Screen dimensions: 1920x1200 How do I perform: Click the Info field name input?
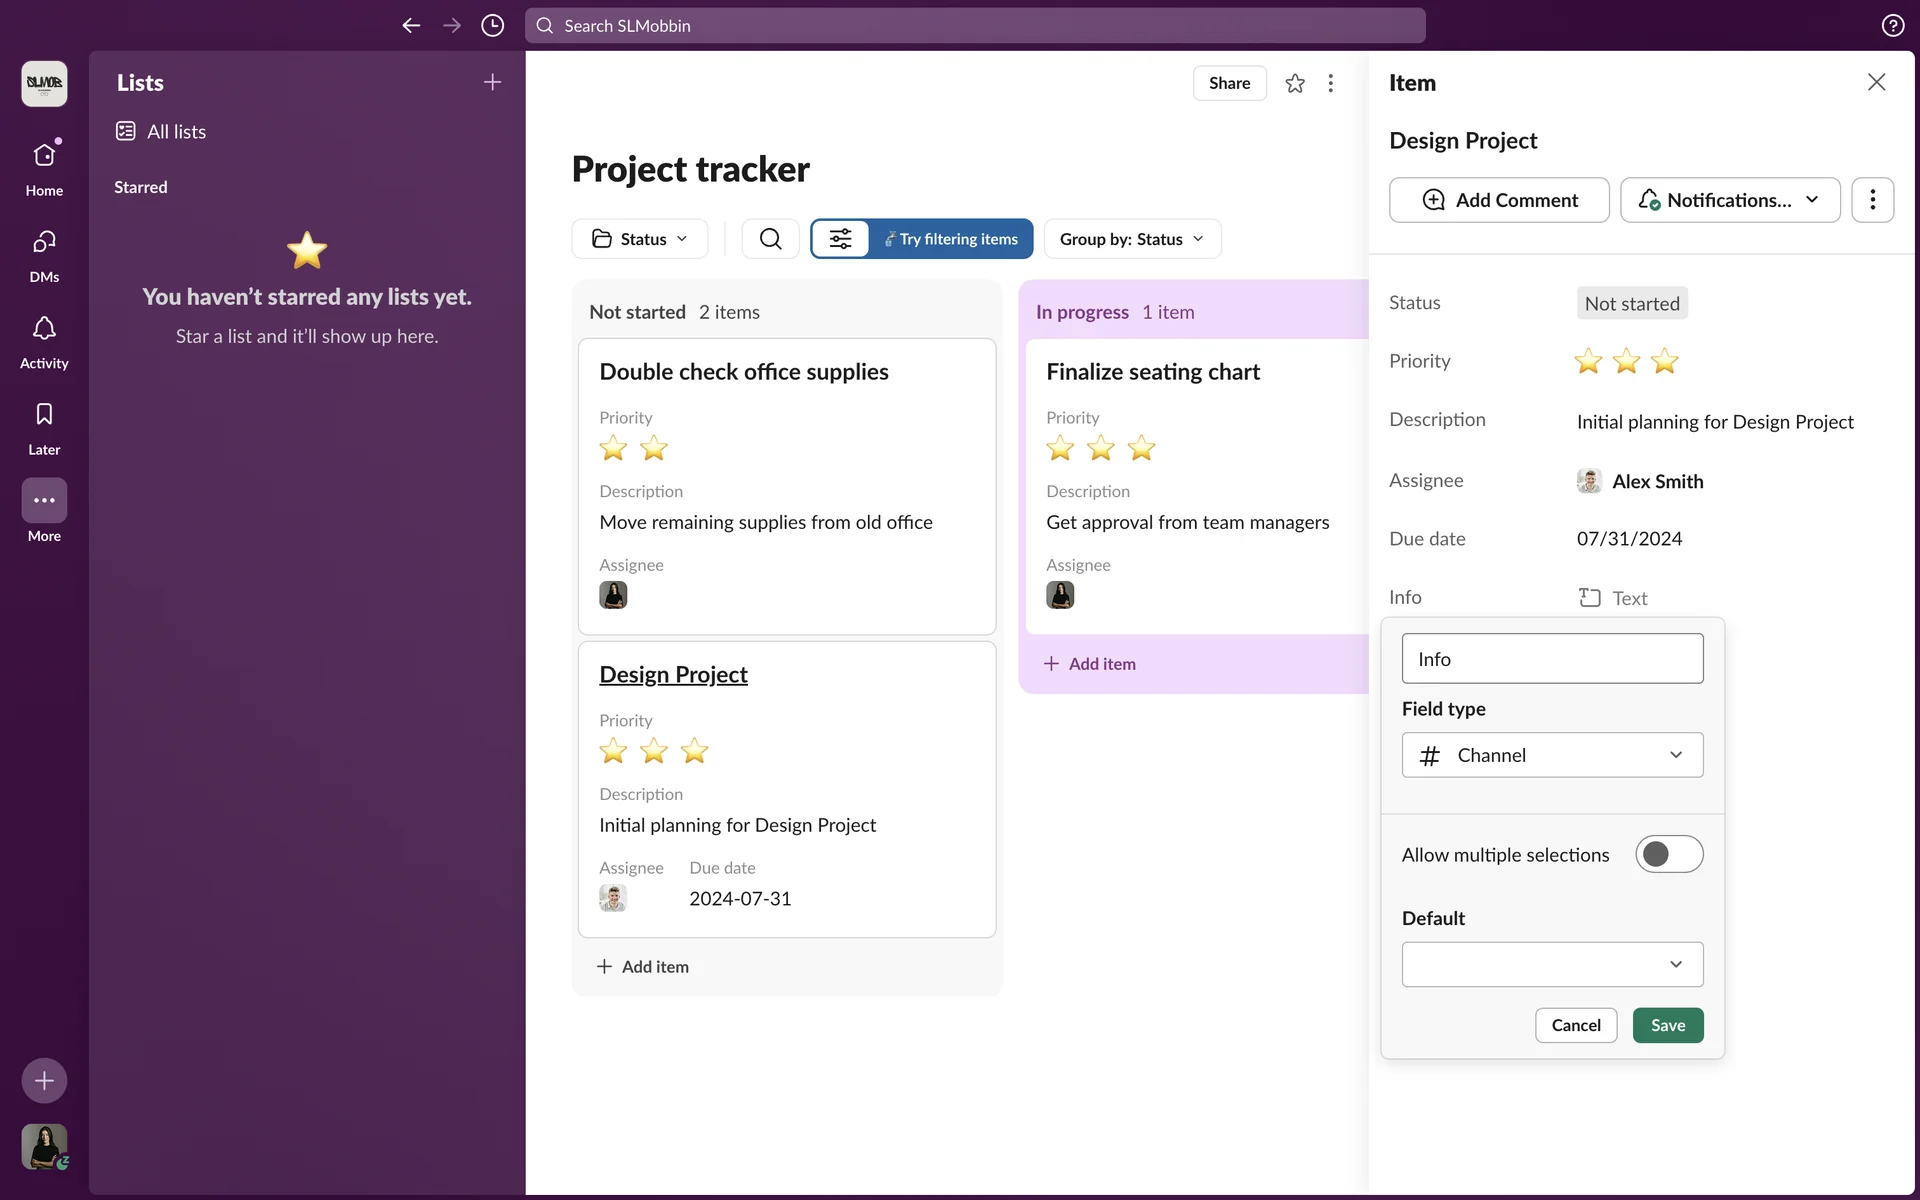(x=1552, y=659)
